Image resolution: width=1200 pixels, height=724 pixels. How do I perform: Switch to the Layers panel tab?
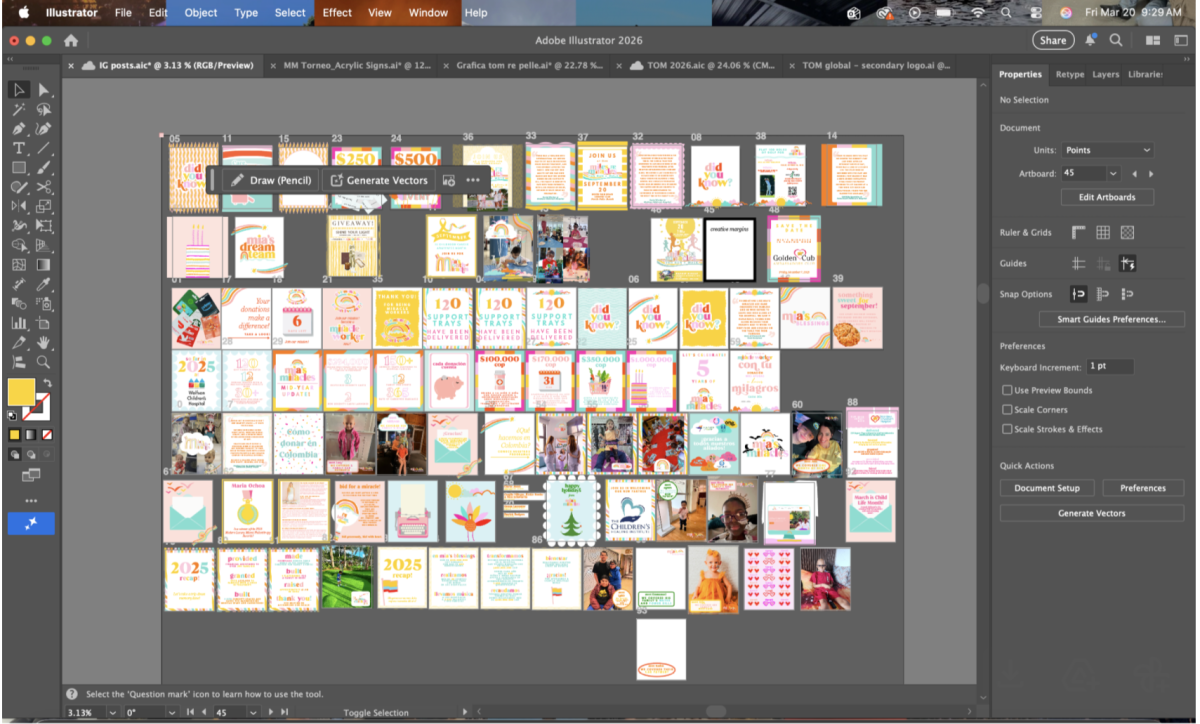(x=1105, y=74)
